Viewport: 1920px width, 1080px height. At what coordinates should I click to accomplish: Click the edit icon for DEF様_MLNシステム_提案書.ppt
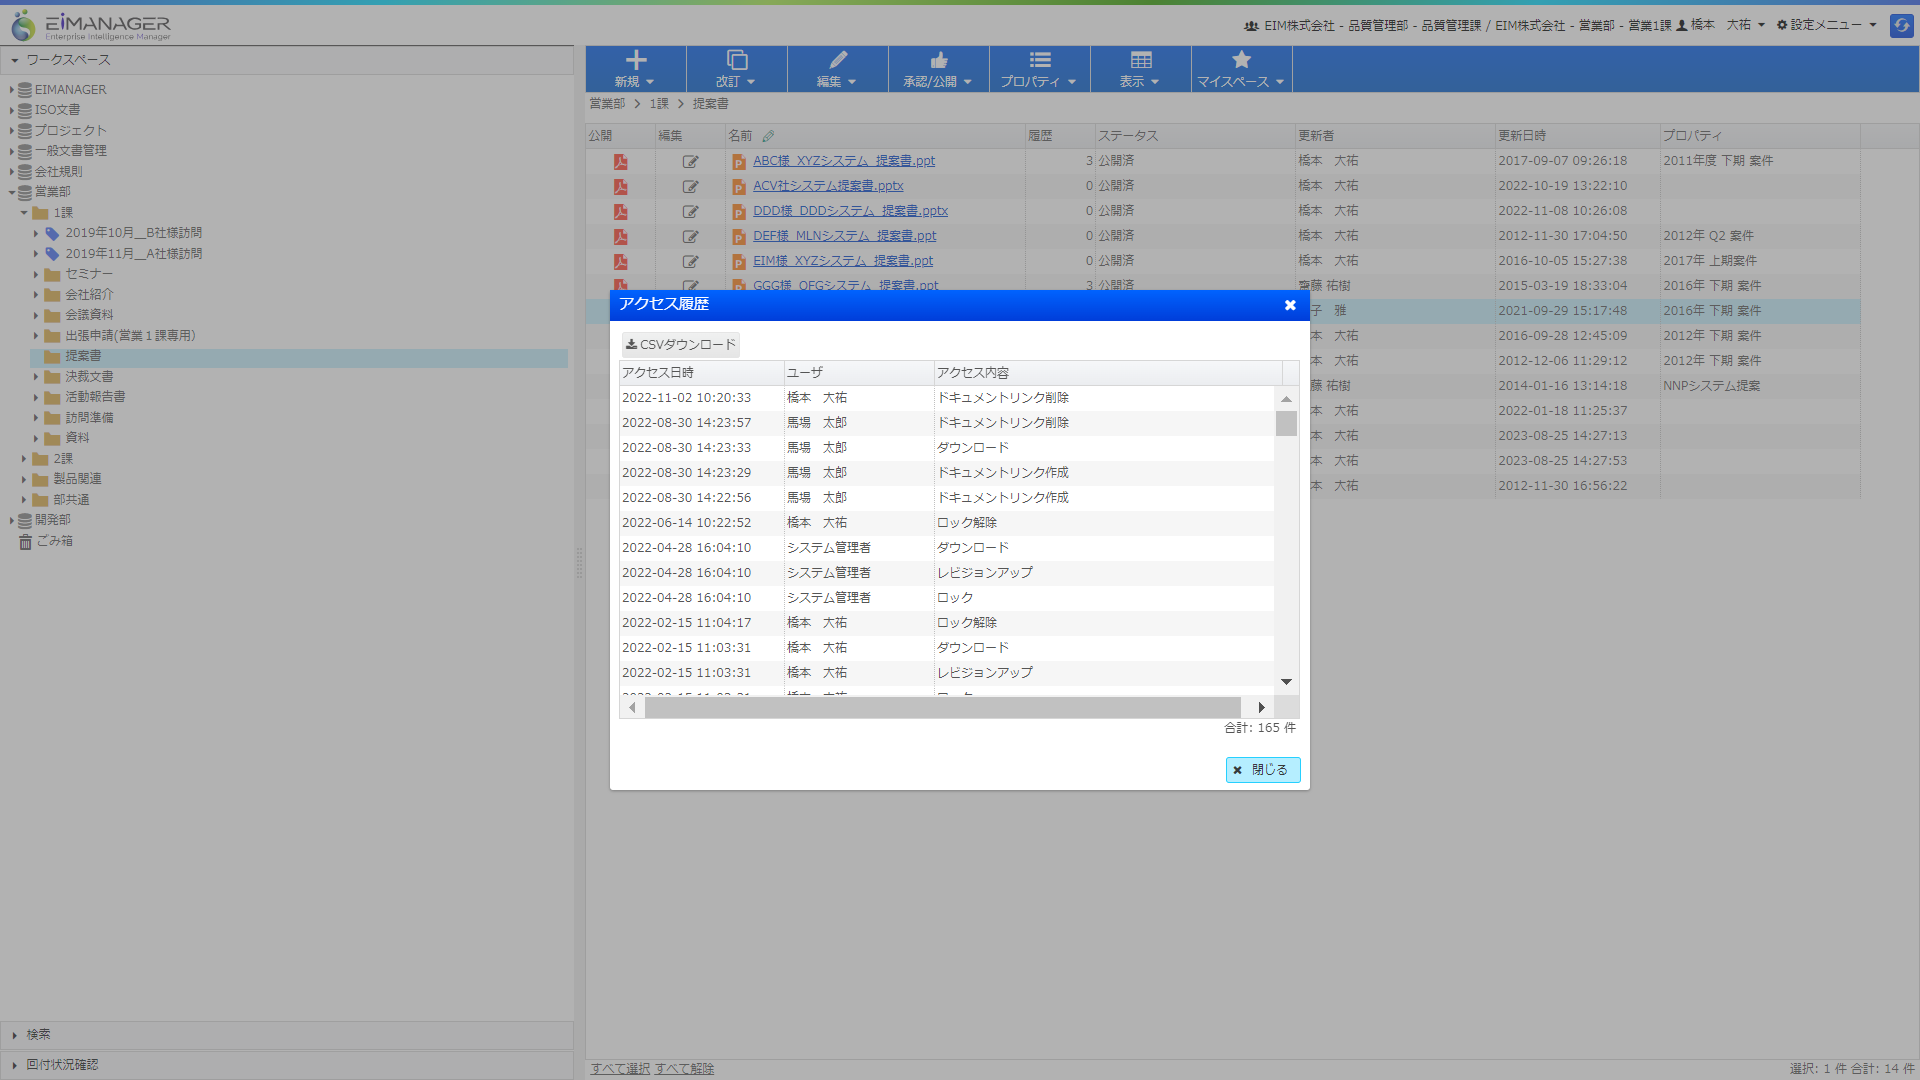click(690, 236)
